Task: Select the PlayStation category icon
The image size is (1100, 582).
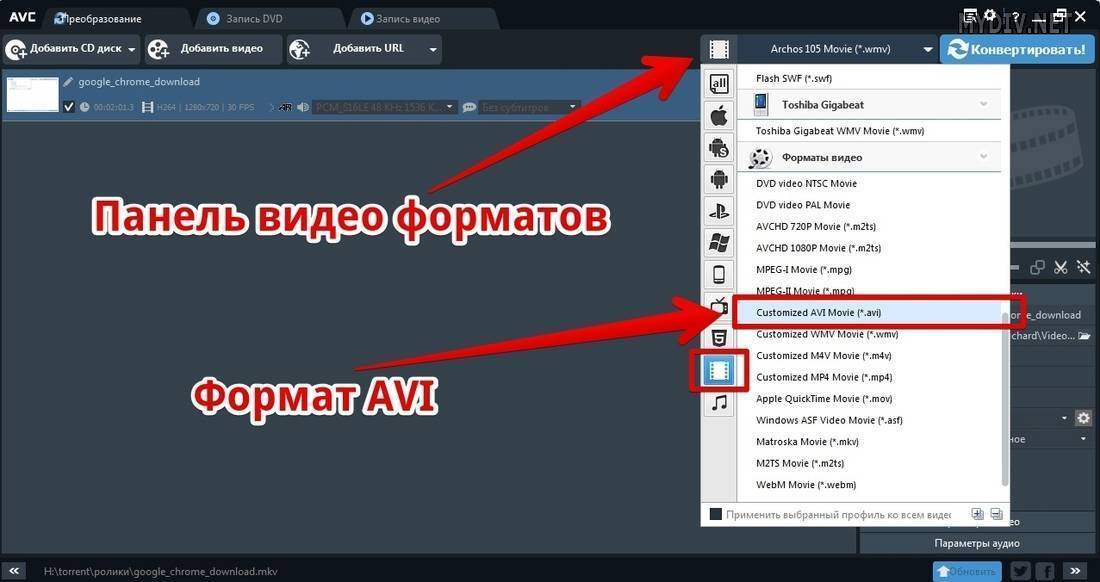Action: (x=719, y=210)
